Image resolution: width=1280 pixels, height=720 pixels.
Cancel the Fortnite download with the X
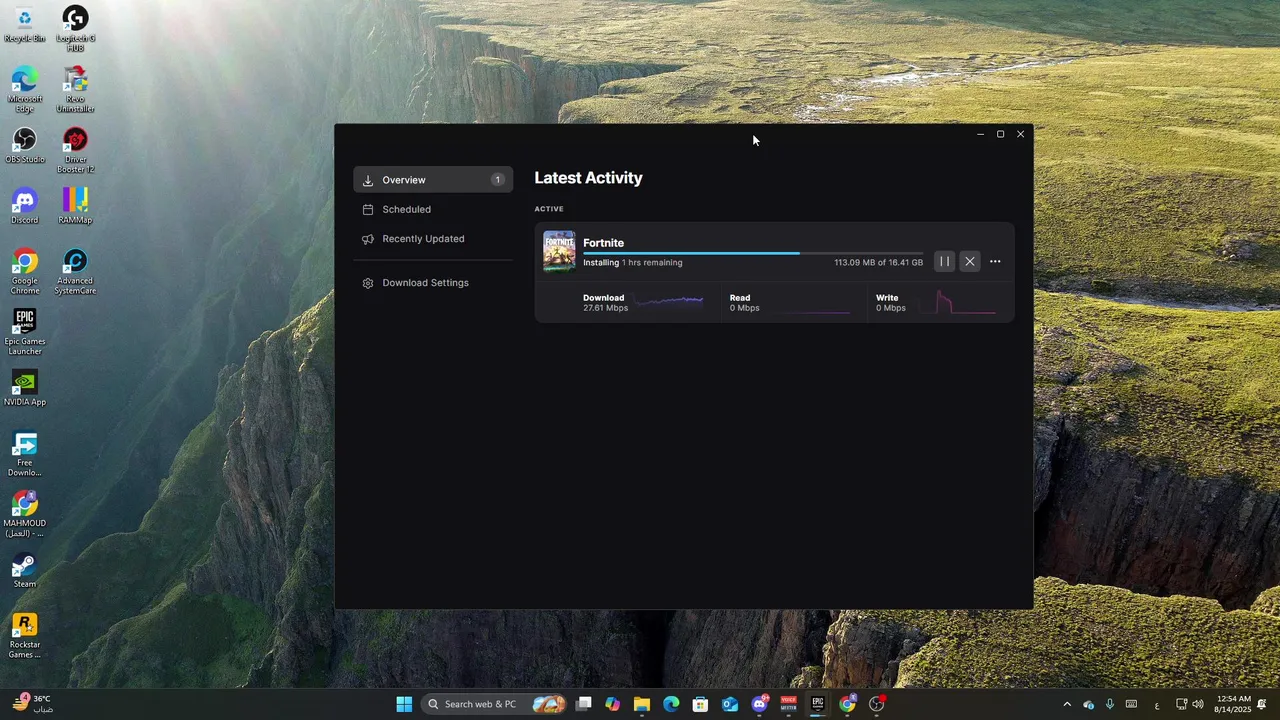(969, 262)
